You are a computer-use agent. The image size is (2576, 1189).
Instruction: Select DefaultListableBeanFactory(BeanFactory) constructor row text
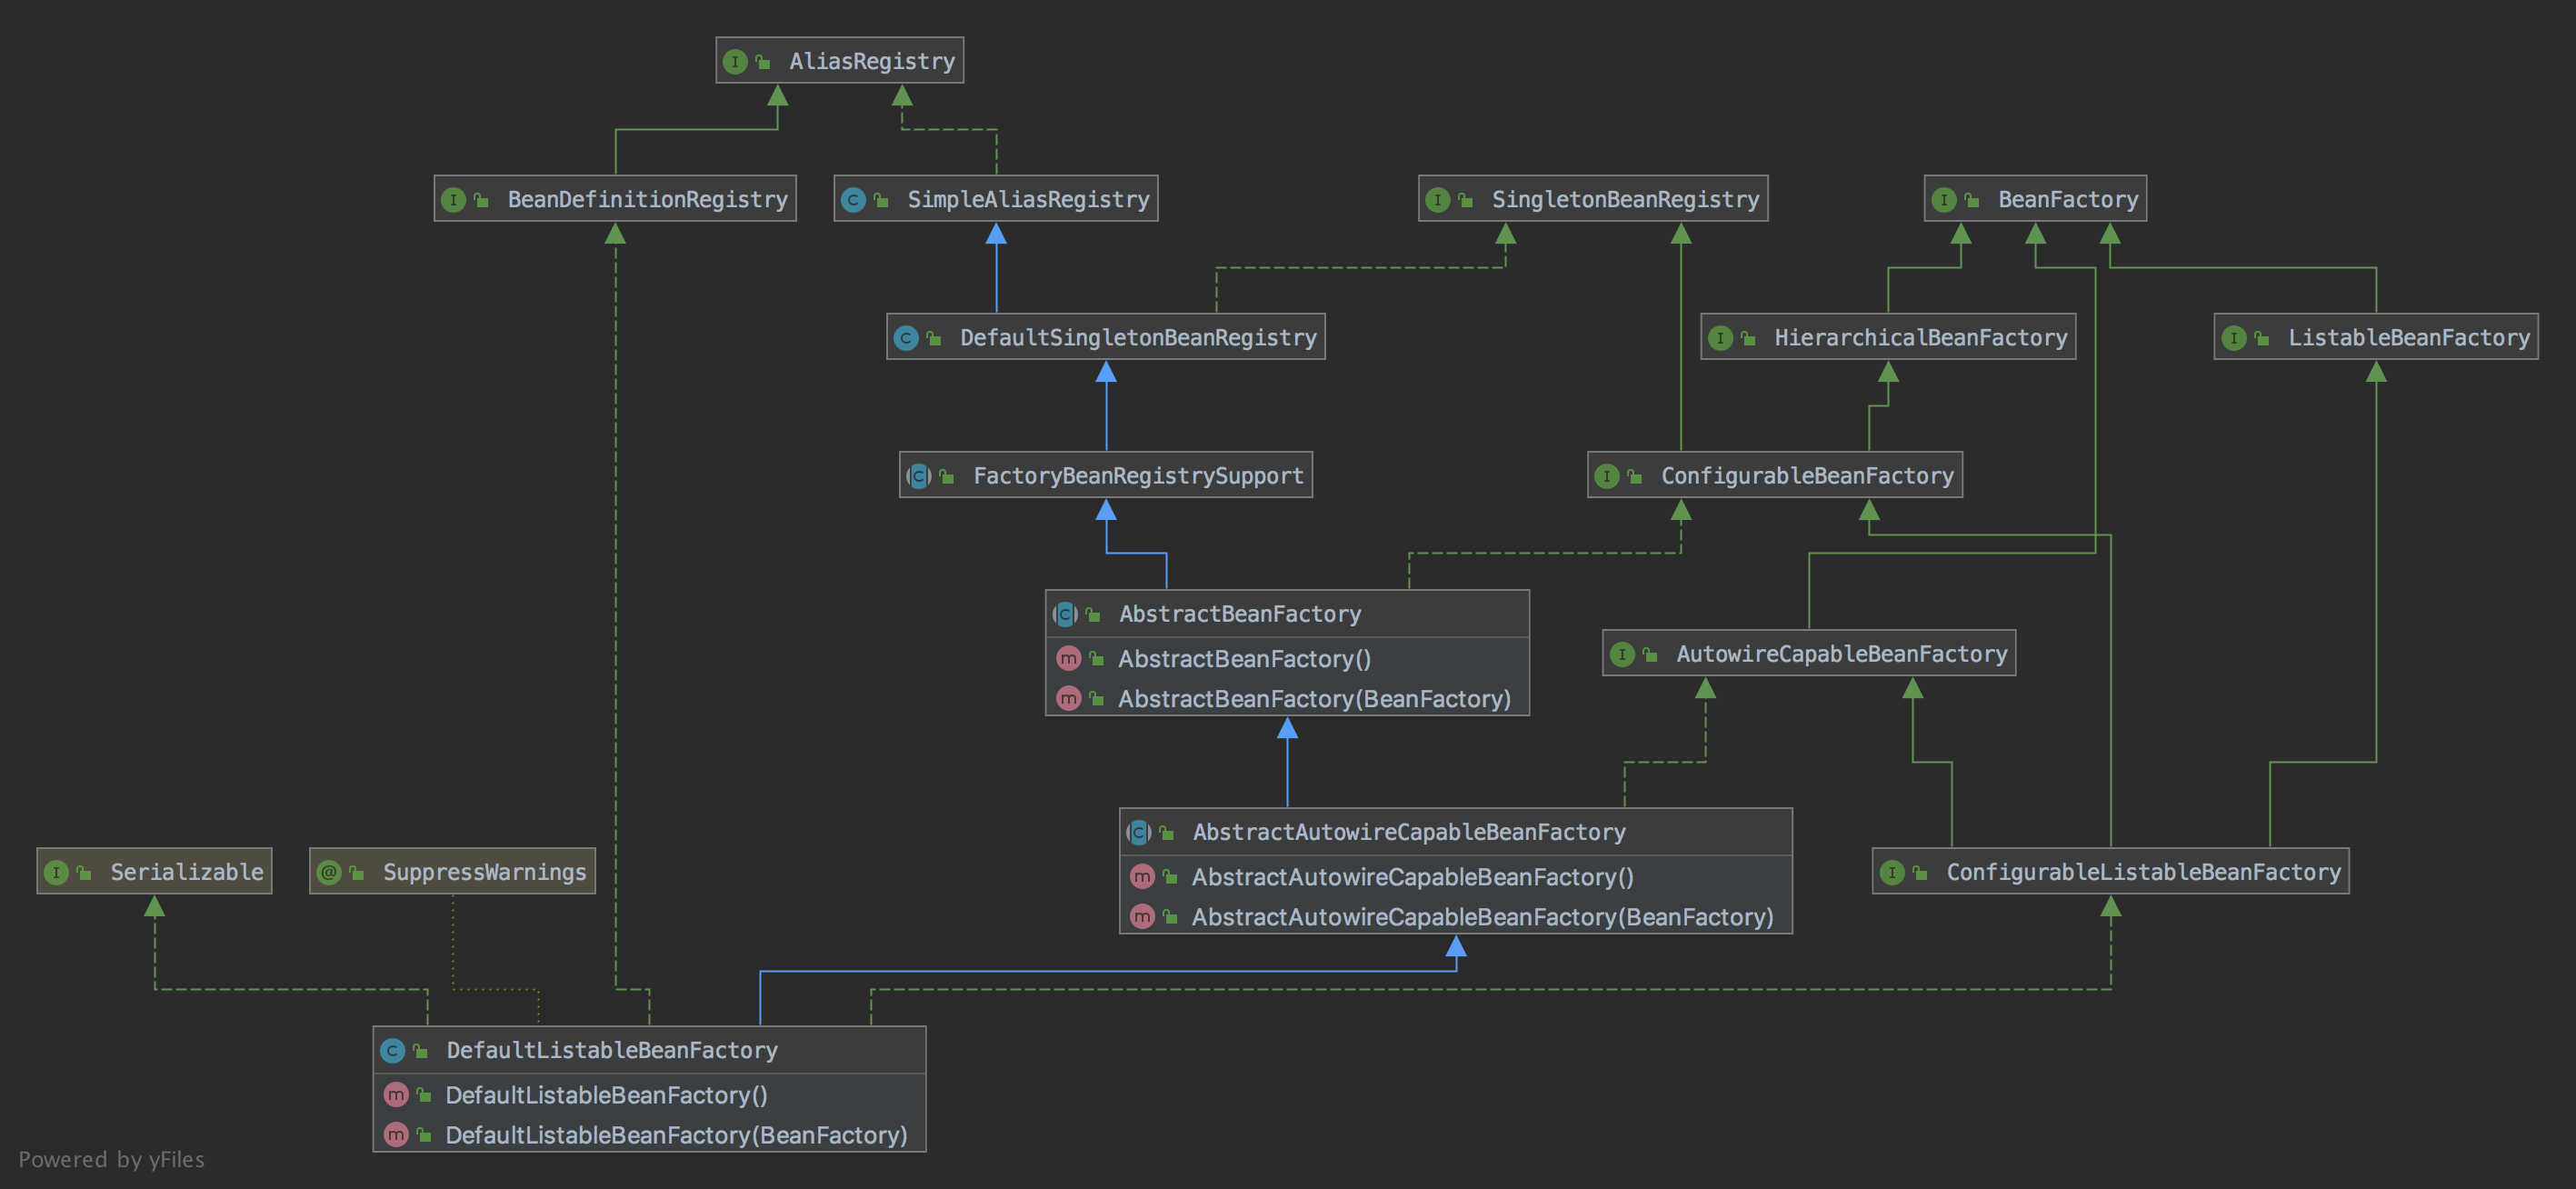[676, 1134]
